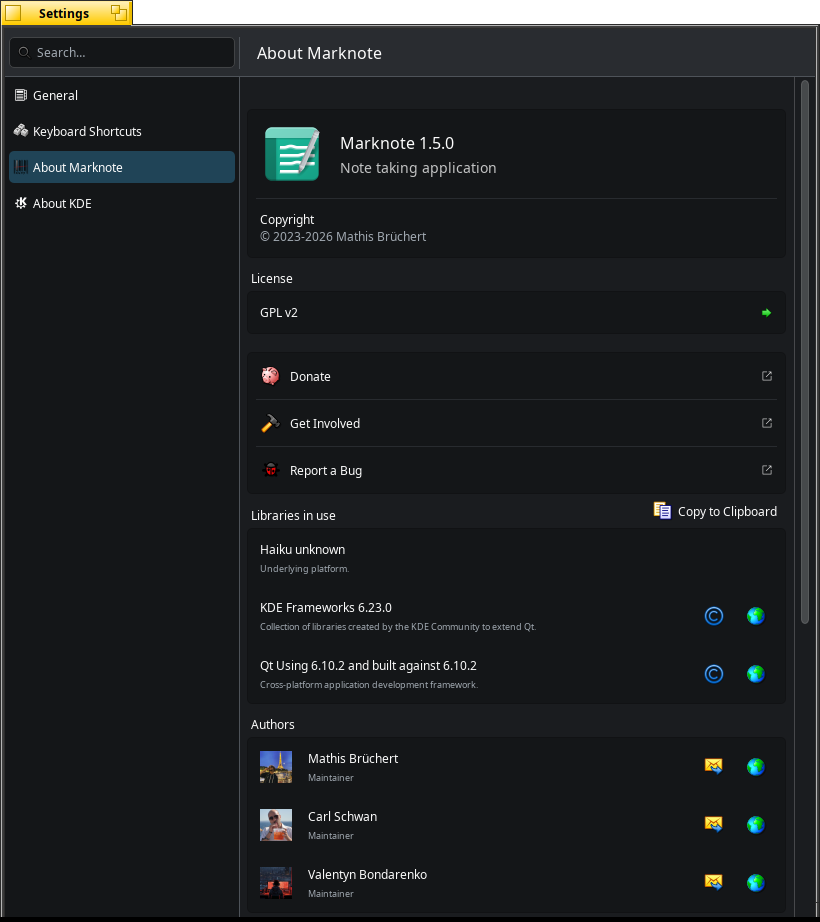The image size is (820, 922).
Task: Email Valentyn Bondarenko via mail icon
Action: tap(714, 883)
